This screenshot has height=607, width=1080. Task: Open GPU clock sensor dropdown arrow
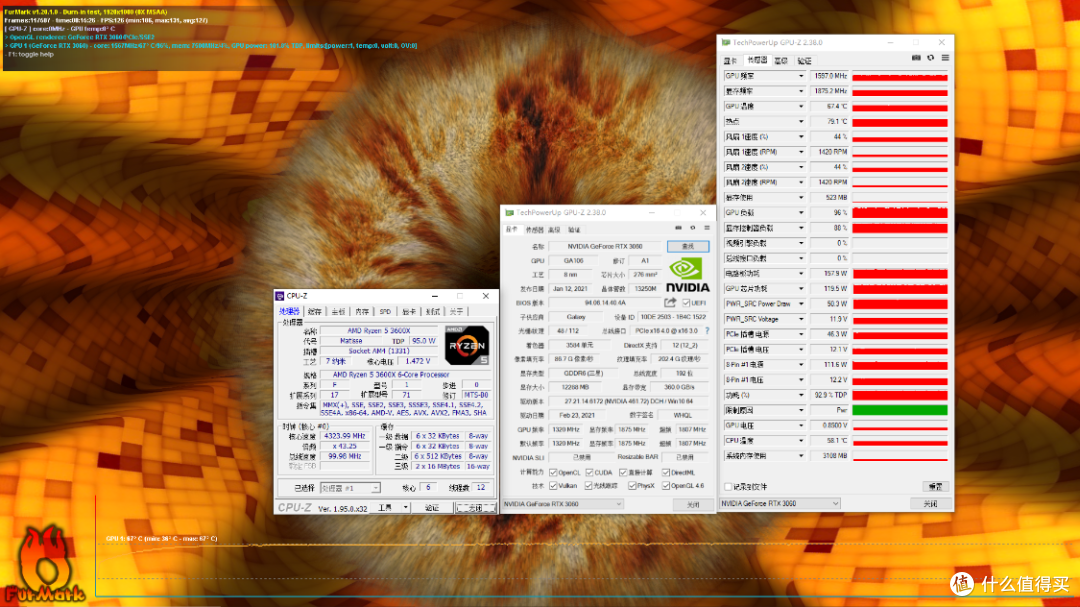801,76
